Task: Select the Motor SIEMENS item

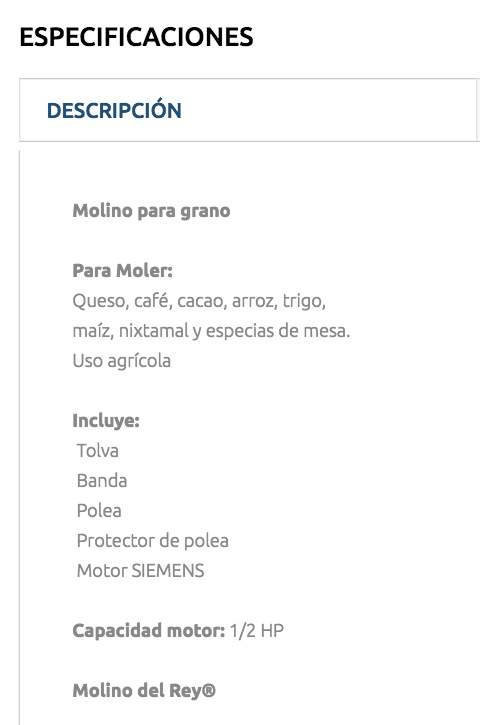Action: tap(141, 571)
